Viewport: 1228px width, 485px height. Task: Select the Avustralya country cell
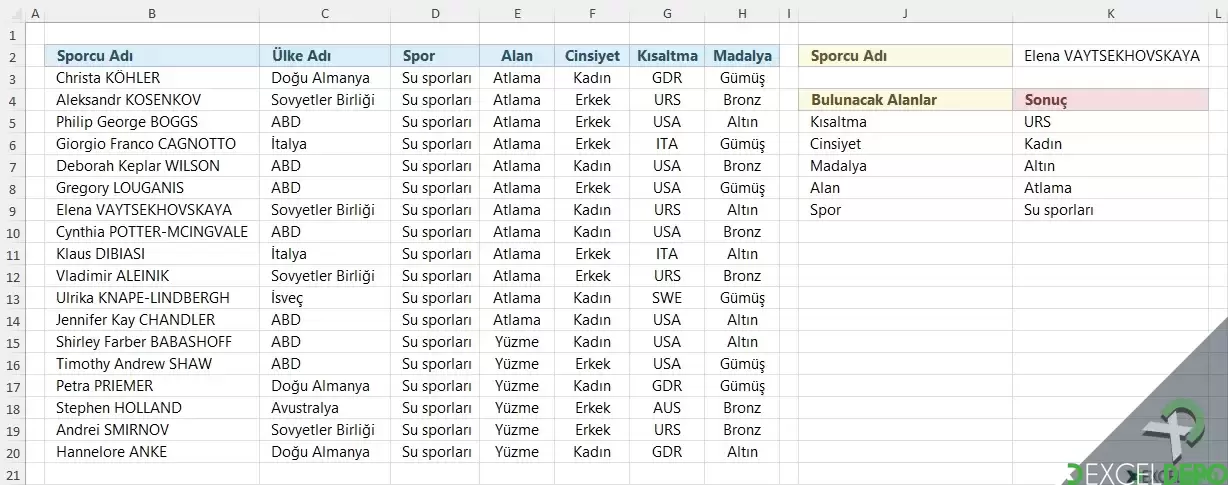pyautogui.click(x=325, y=408)
